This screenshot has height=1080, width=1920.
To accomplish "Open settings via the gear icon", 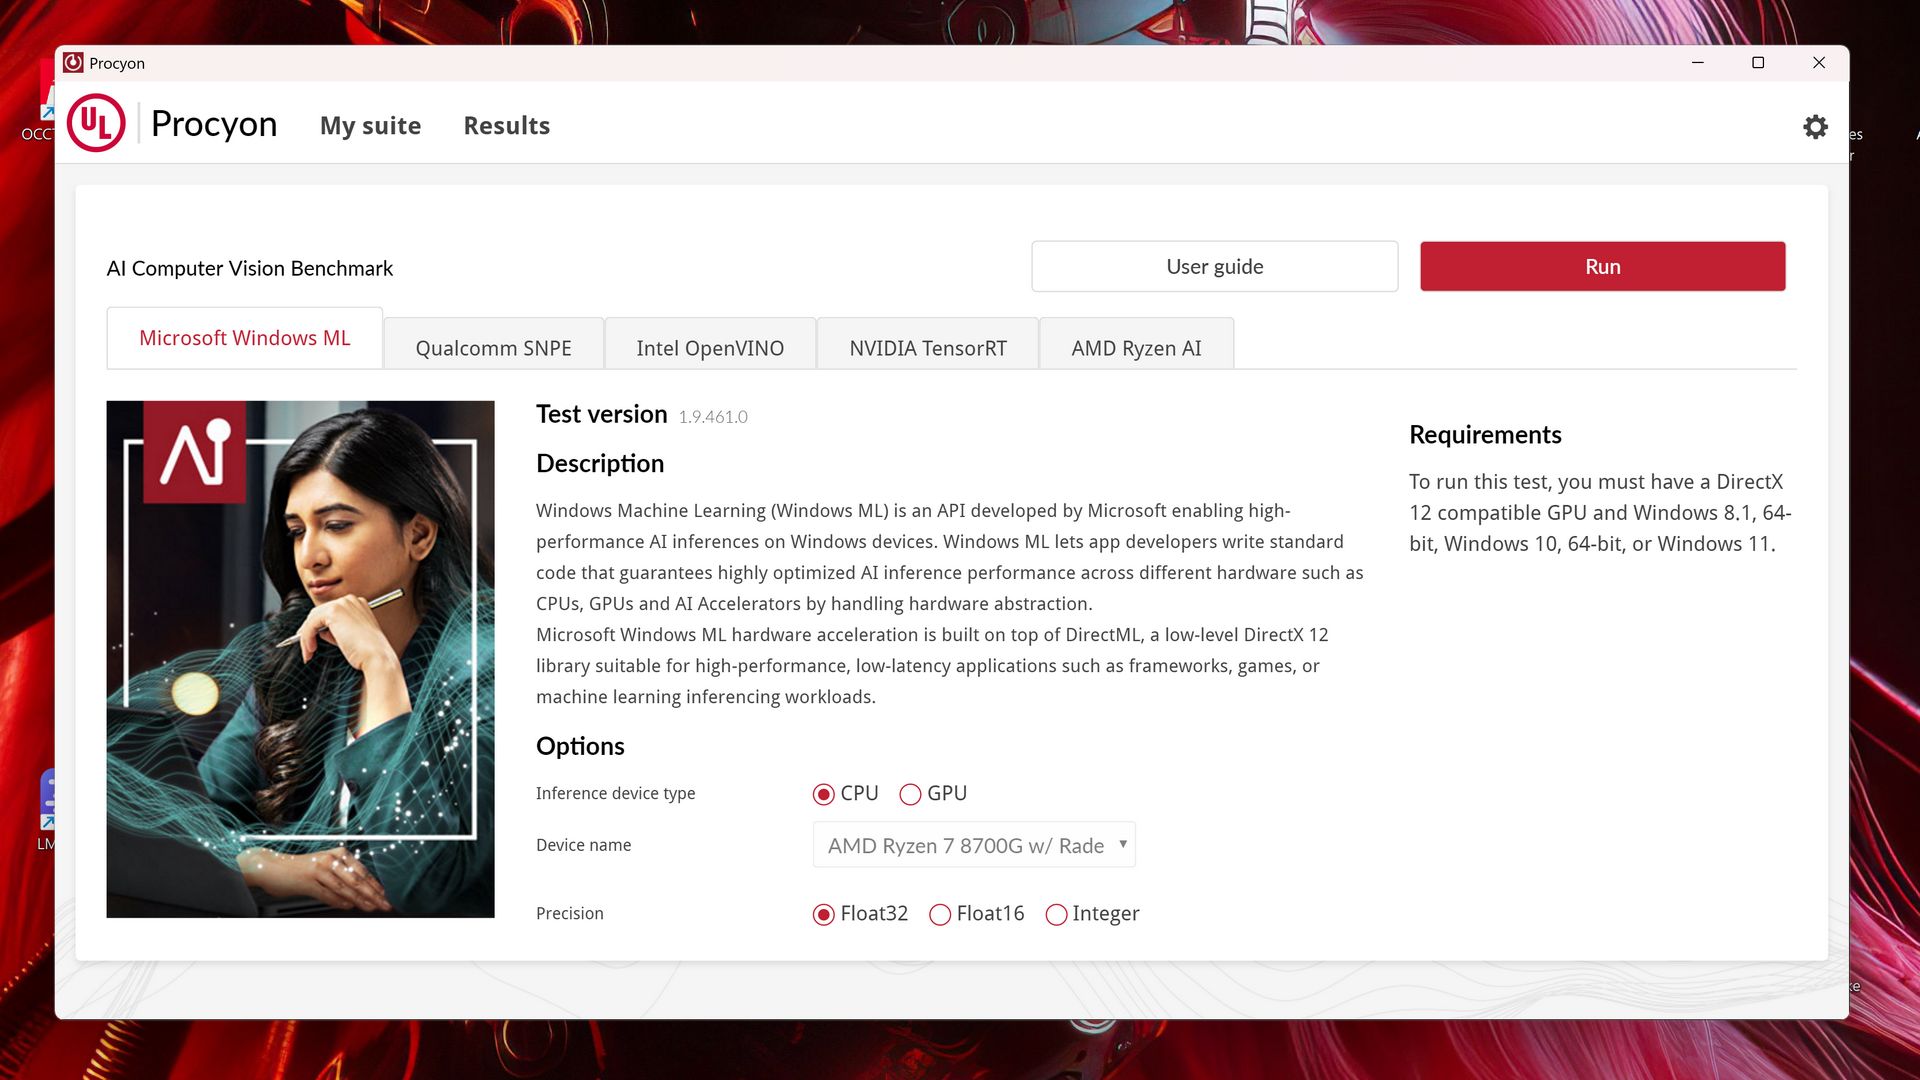I will click(1815, 127).
